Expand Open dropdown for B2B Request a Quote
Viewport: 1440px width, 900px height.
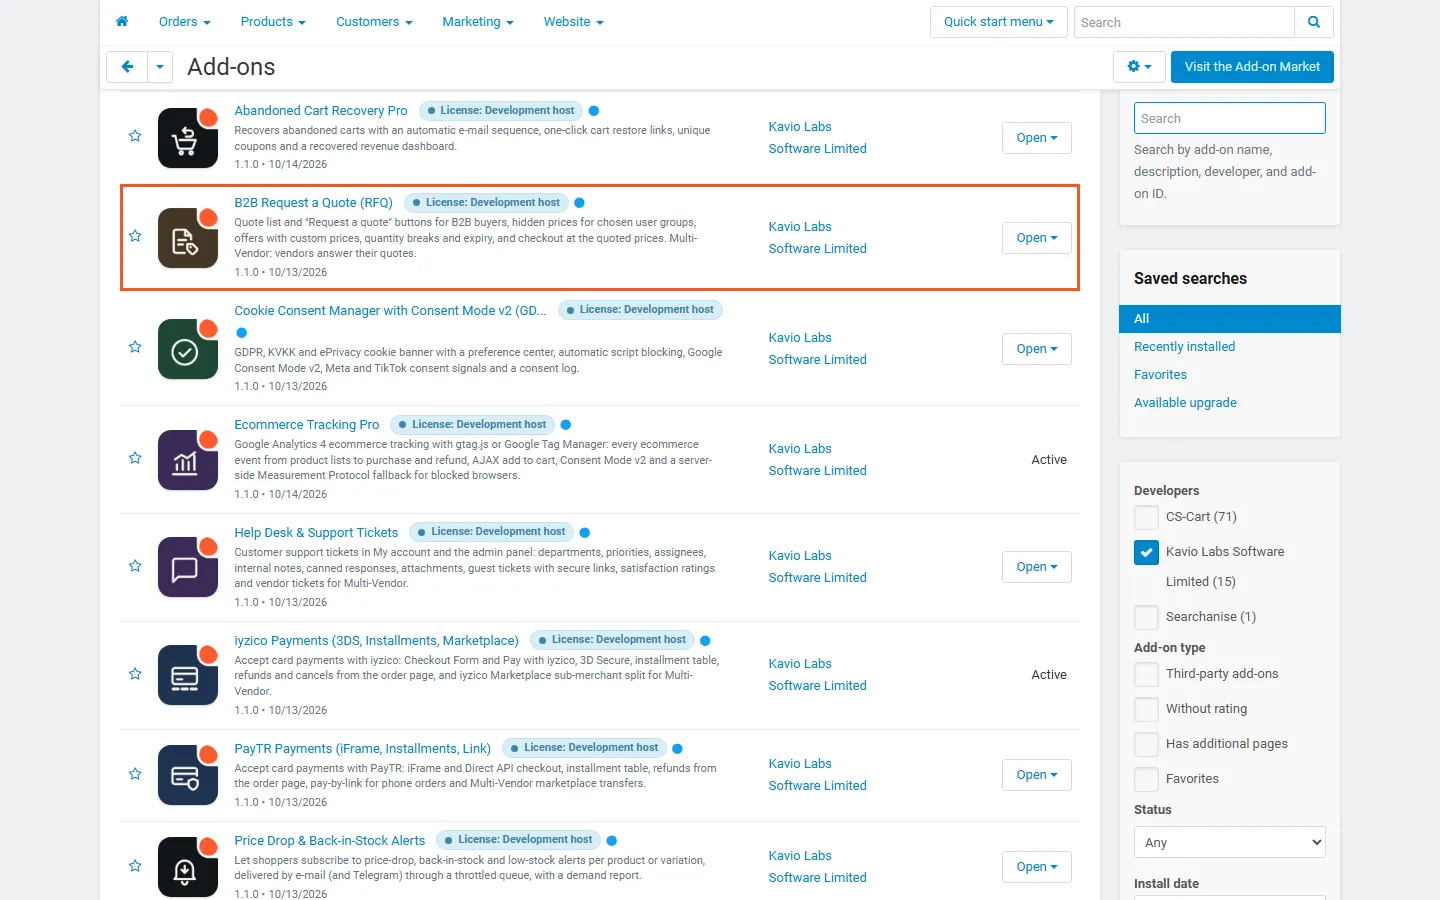[x=1037, y=238]
